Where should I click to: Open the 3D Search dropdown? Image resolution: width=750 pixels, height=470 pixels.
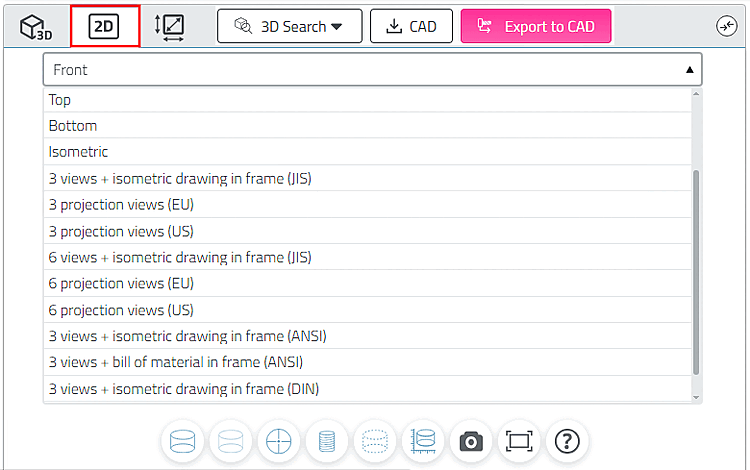pos(289,27)
